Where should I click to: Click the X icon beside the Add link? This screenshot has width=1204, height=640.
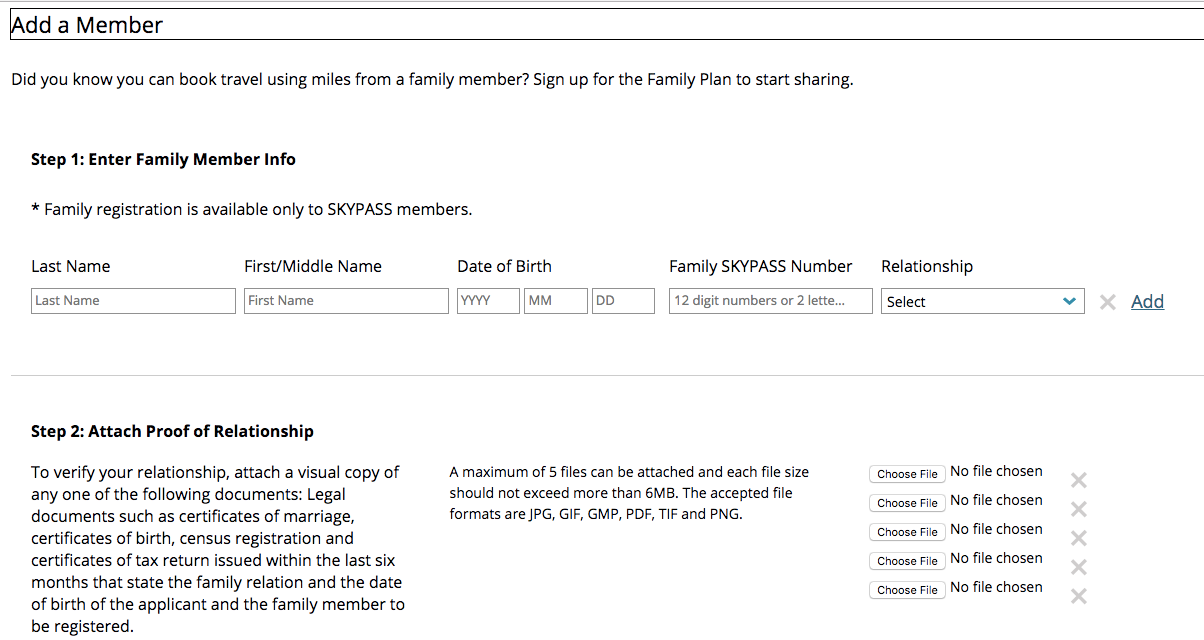[x=1107, y=302]
